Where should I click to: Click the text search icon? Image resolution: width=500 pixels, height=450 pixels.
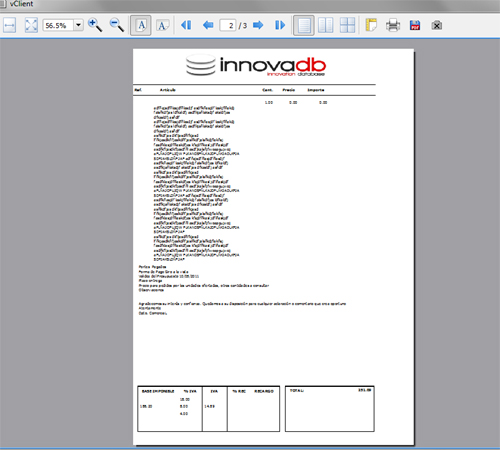[x=163, y=25]
